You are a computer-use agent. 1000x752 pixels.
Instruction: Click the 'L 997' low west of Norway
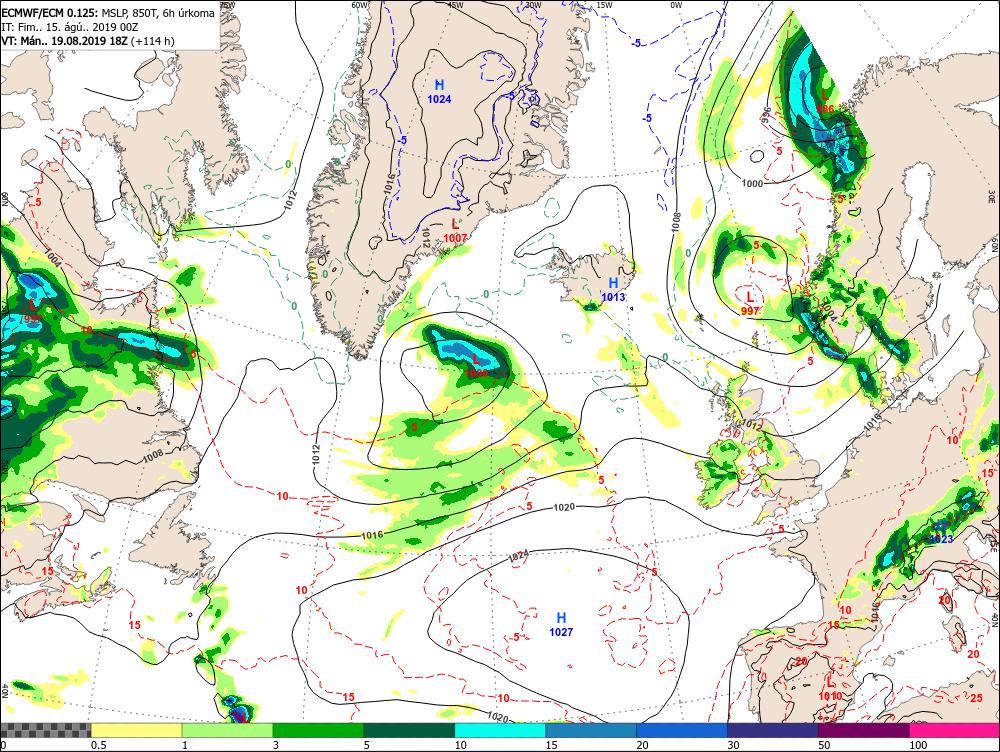coord(750,303)
